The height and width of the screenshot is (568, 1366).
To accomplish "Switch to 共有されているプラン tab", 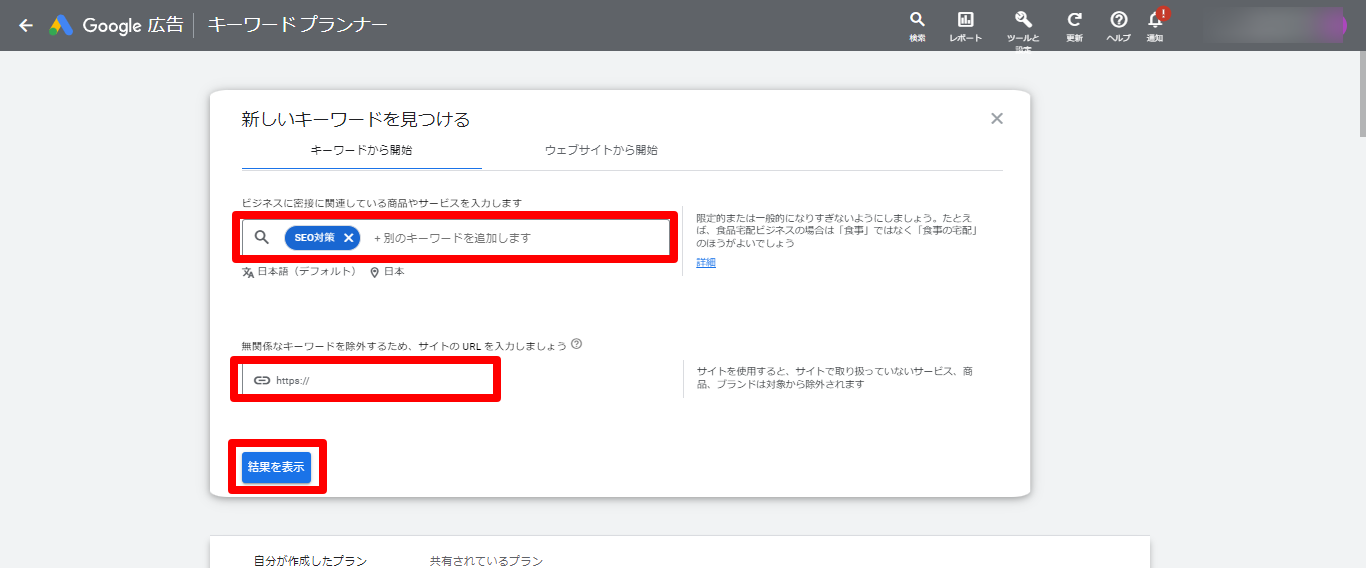I will pos(486,561).
